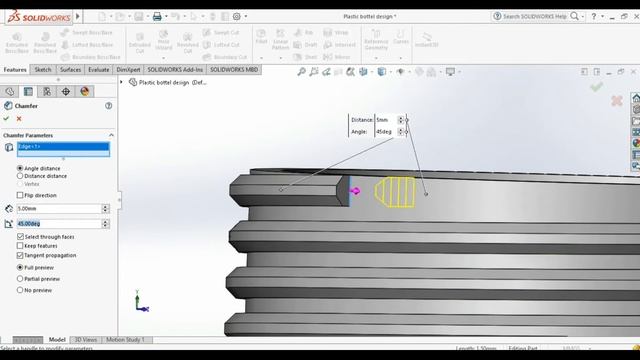Open the Model tab at bottom
The image size is (640, 360).
click(x=57, y=340)
